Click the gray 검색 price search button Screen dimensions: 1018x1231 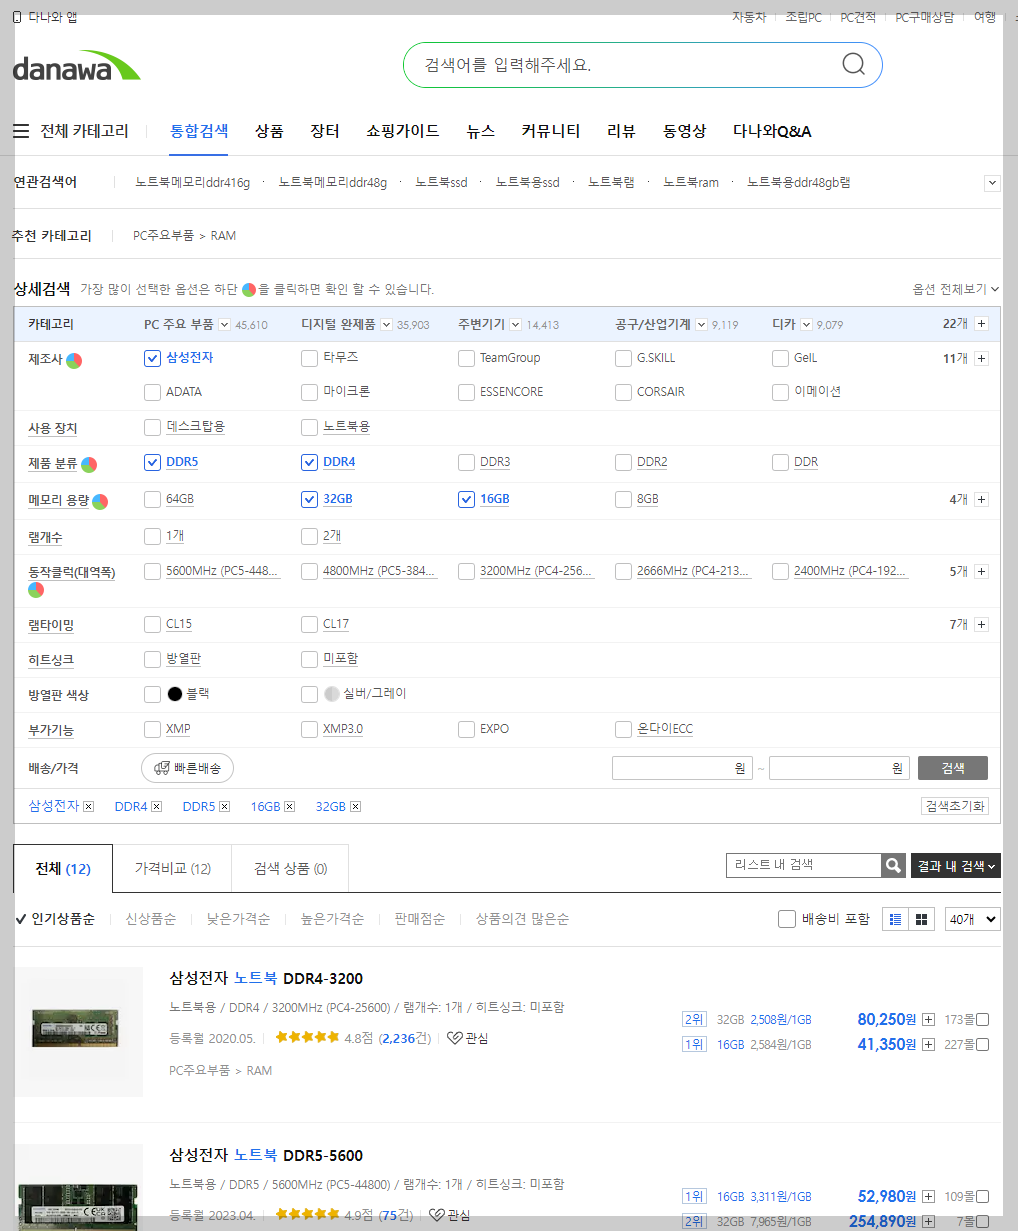pyautogui.click(x=953, y=768)
